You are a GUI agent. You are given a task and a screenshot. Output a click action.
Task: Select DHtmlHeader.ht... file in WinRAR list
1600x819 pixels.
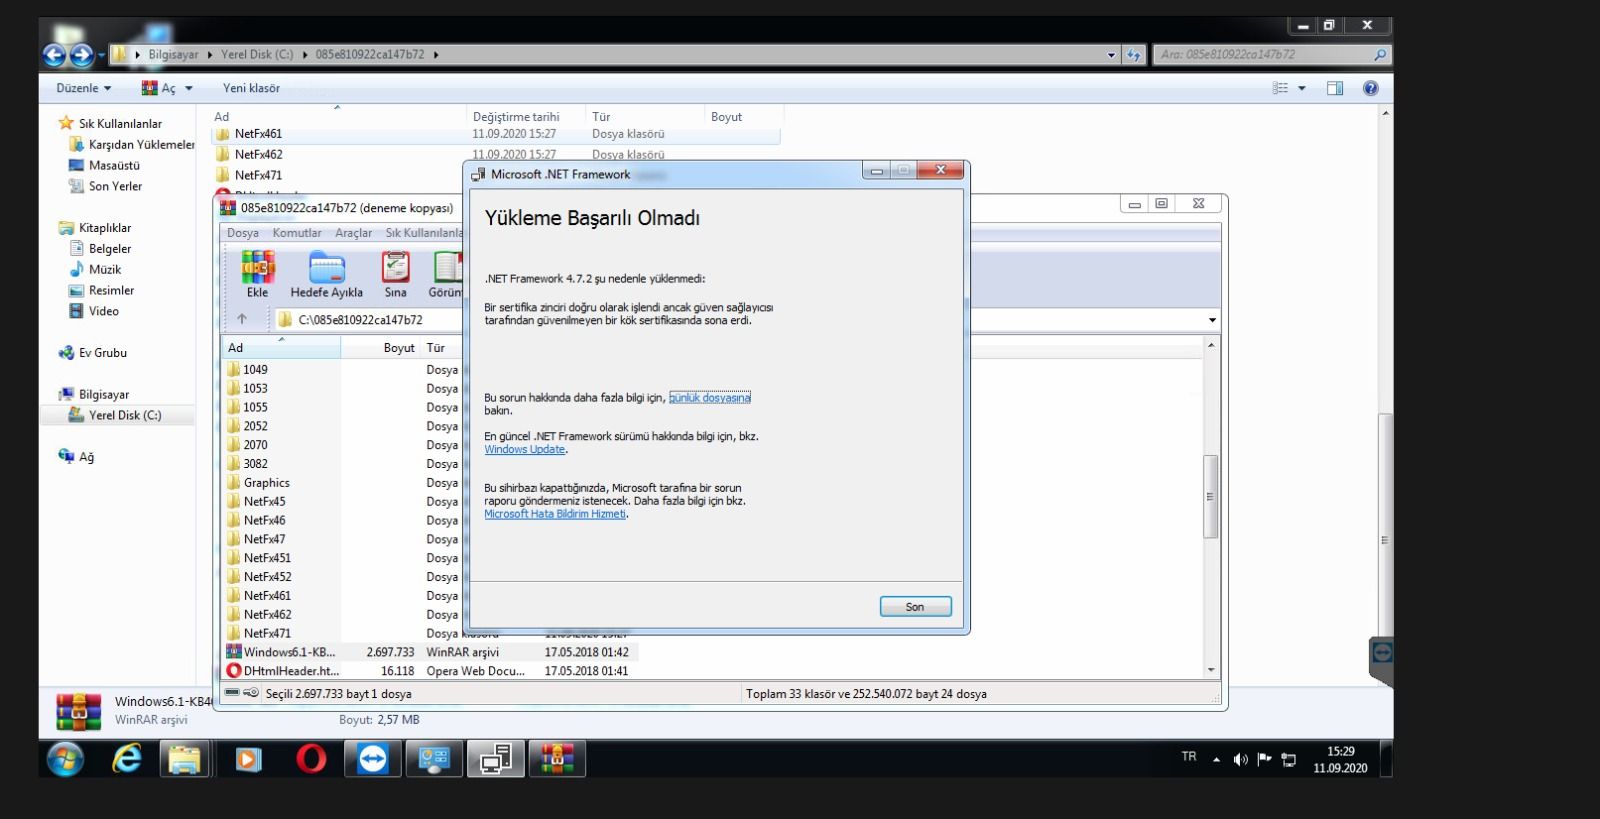coord(291,671)
